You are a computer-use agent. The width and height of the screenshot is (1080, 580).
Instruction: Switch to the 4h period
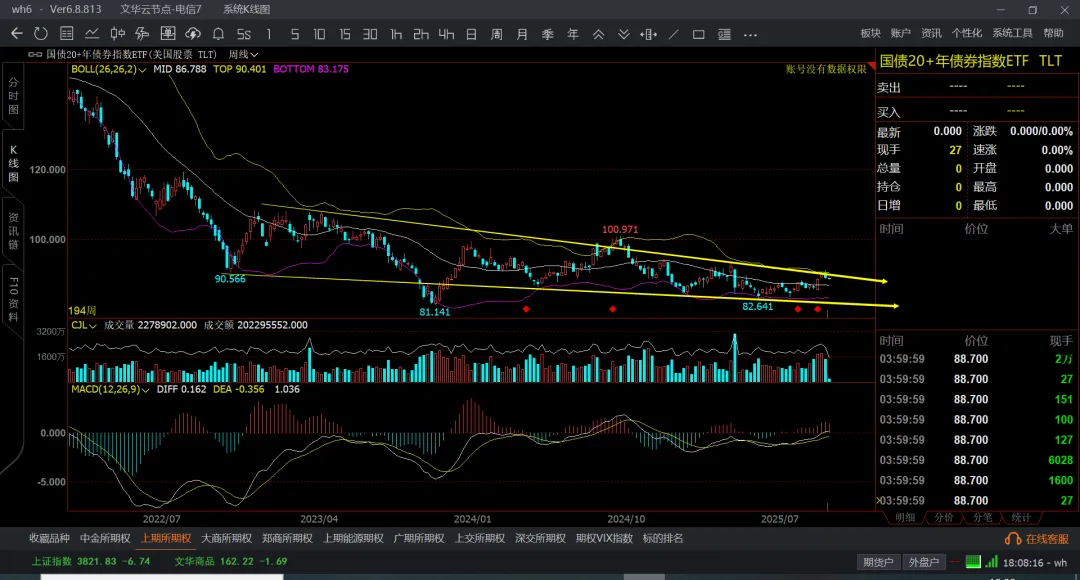click(x=446, y=34)
